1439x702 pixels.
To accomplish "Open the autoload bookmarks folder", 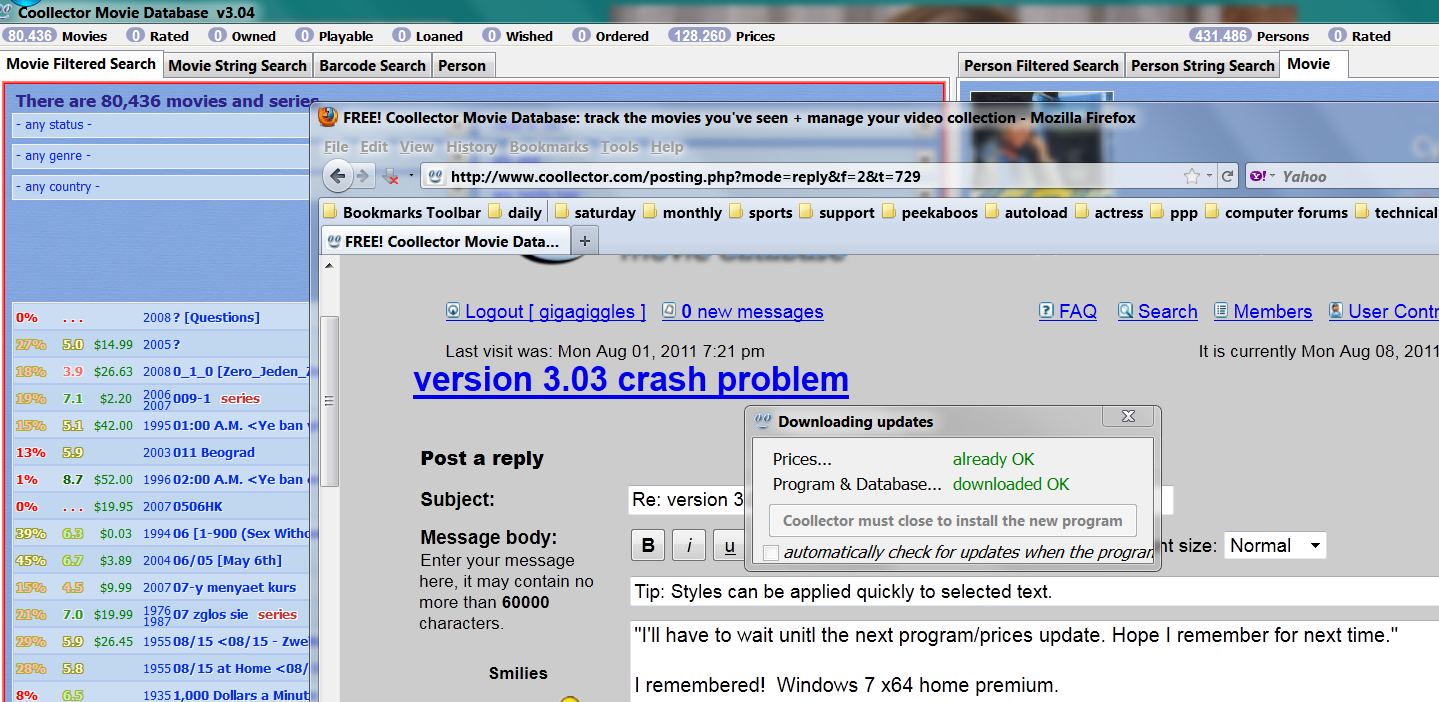I will coord(1025,212).
